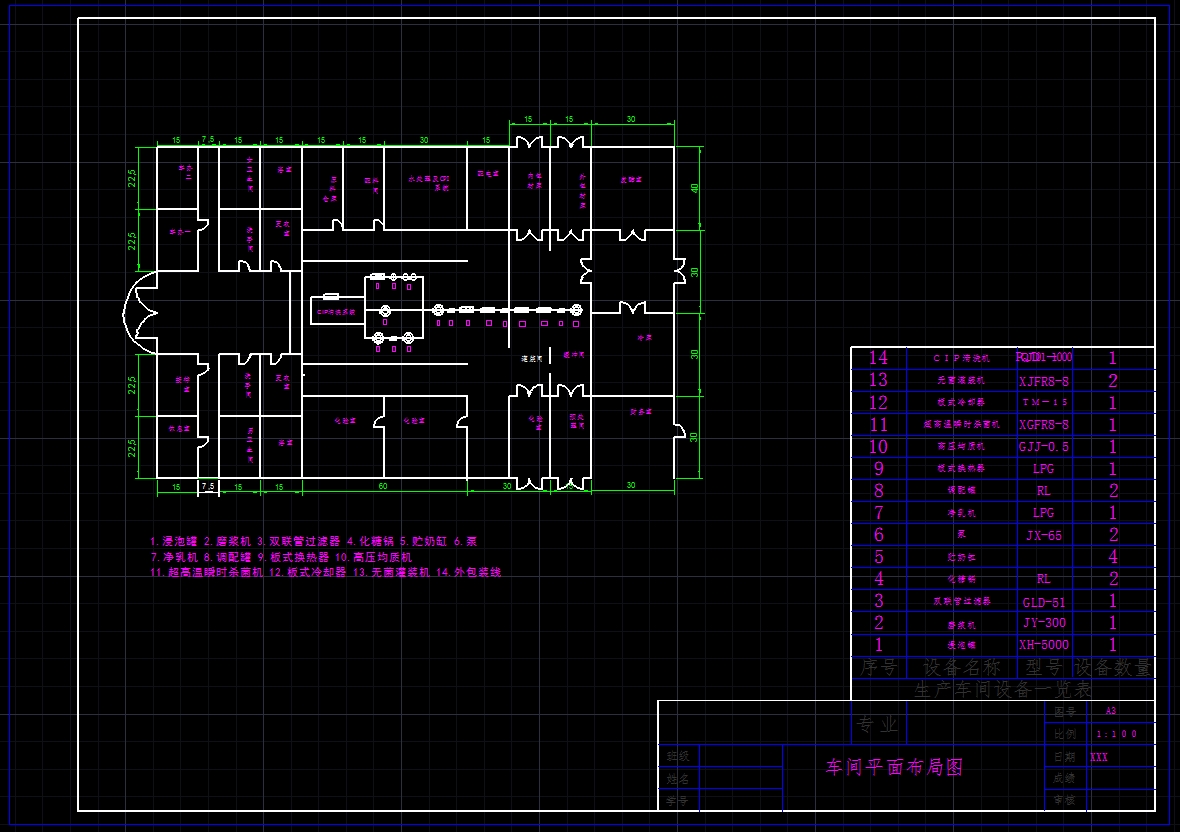Click the '设备数量' column header

pyautogui.click(x=1113, y=667)
